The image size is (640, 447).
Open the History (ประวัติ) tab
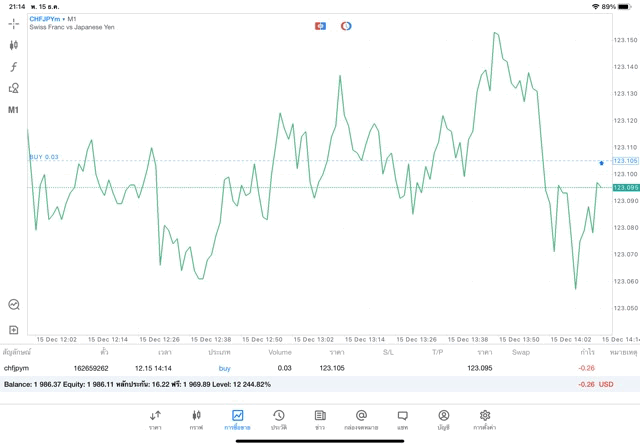[279, 420]
